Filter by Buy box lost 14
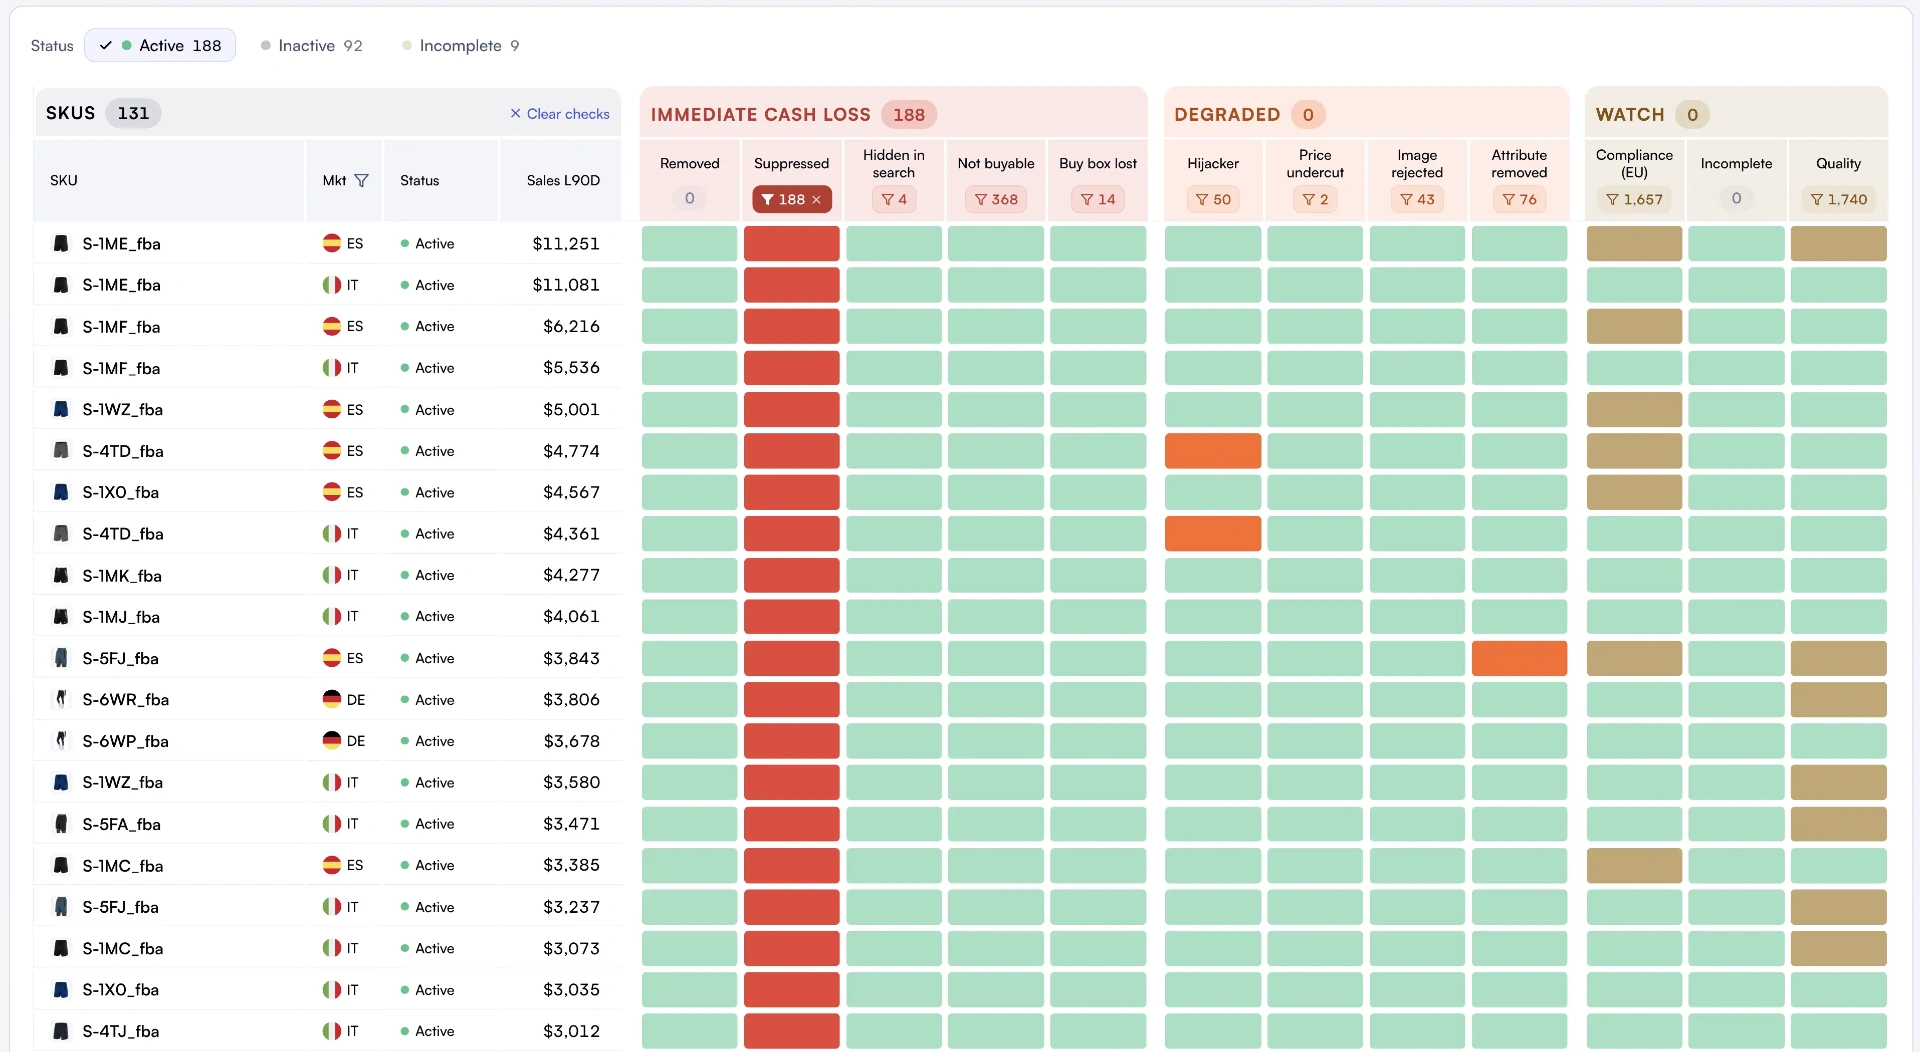Image resolution: width=1920 pixels, height=1052 pixels. pyautogui.click(x=1098, y=200)
